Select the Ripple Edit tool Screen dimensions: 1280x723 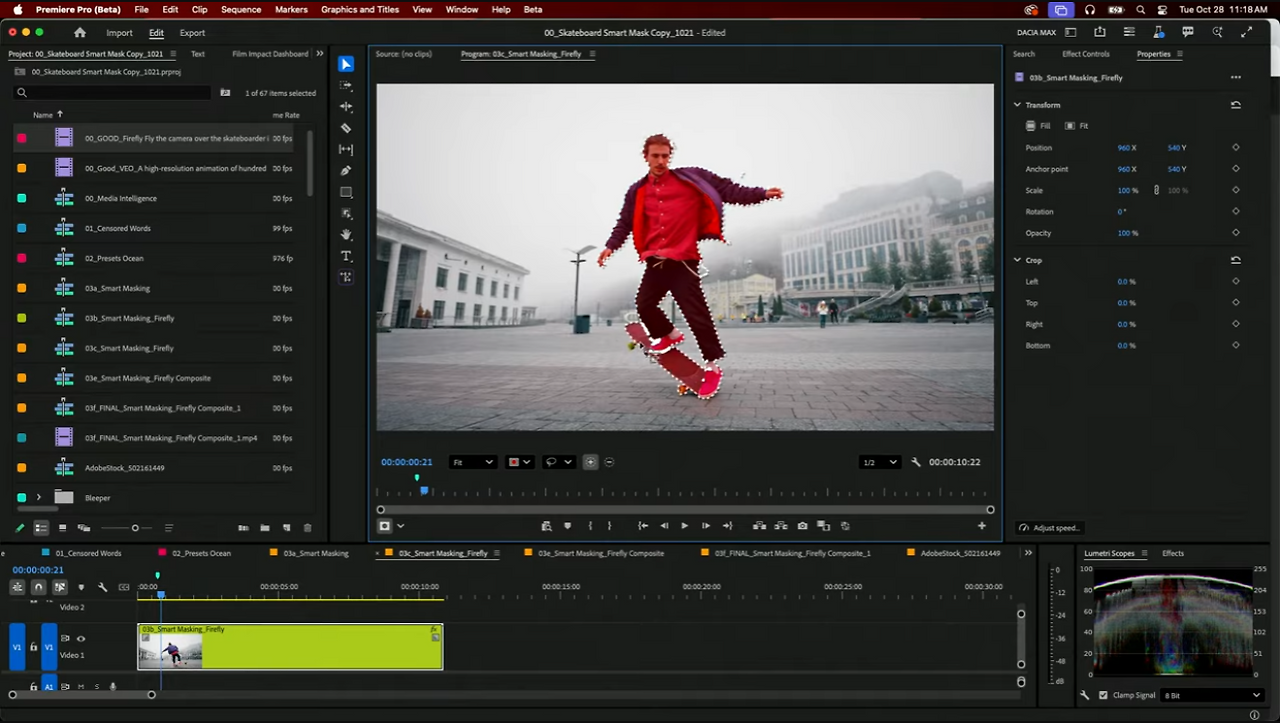[x=346, y=106]
